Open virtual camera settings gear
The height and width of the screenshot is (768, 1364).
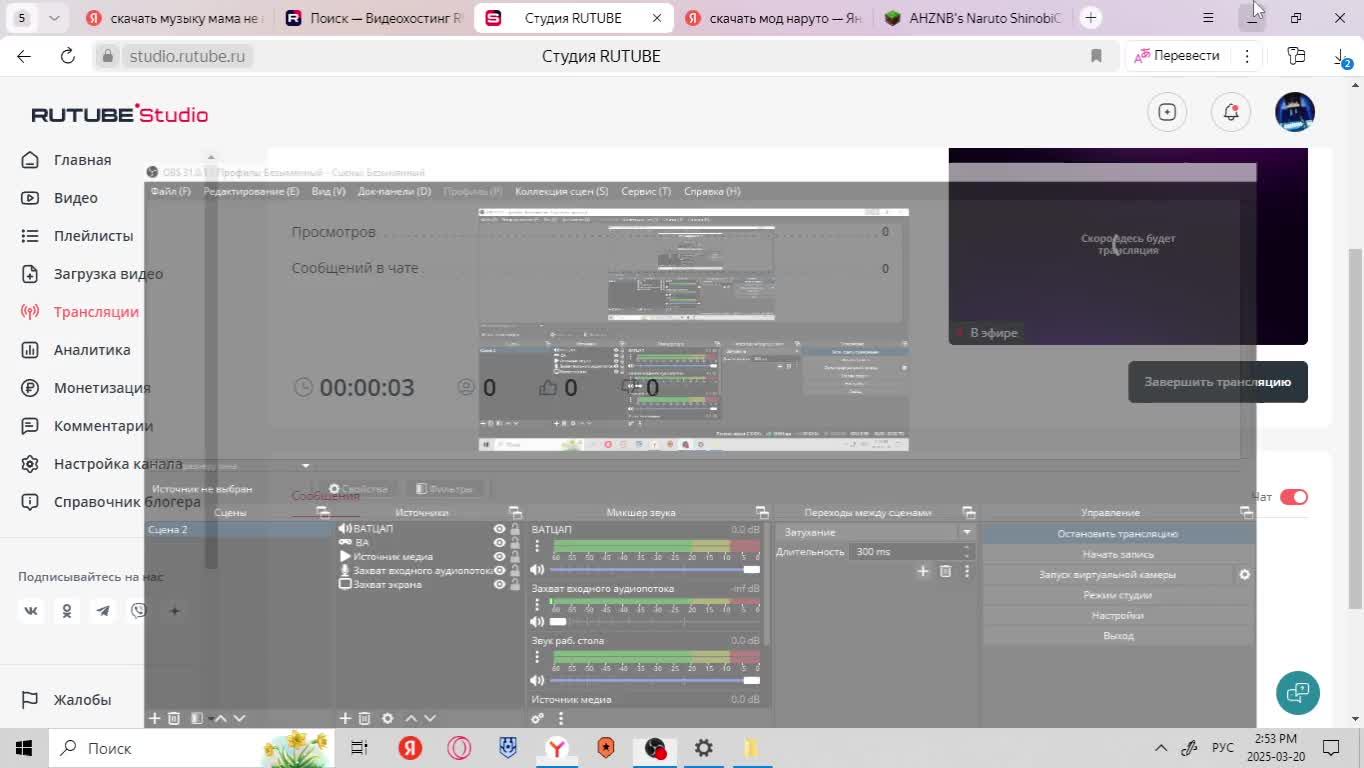click(x=1244, y=575)
